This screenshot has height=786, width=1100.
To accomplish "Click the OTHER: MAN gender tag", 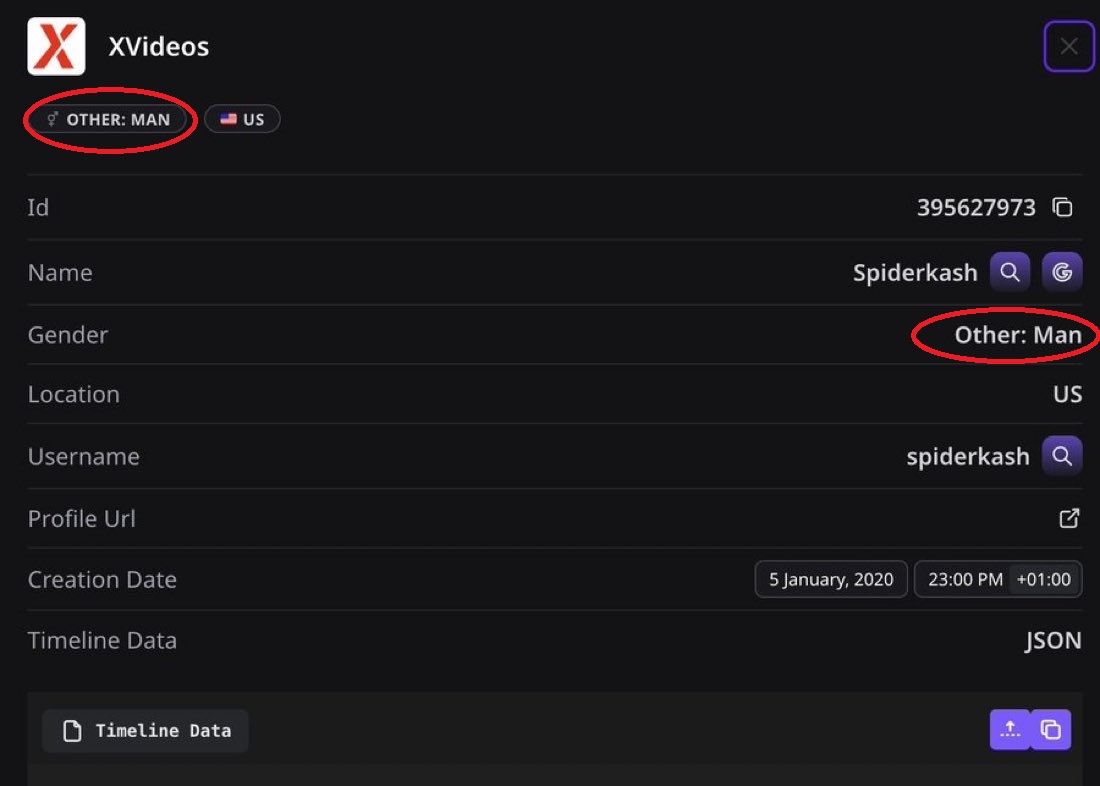I will point(109,120).
